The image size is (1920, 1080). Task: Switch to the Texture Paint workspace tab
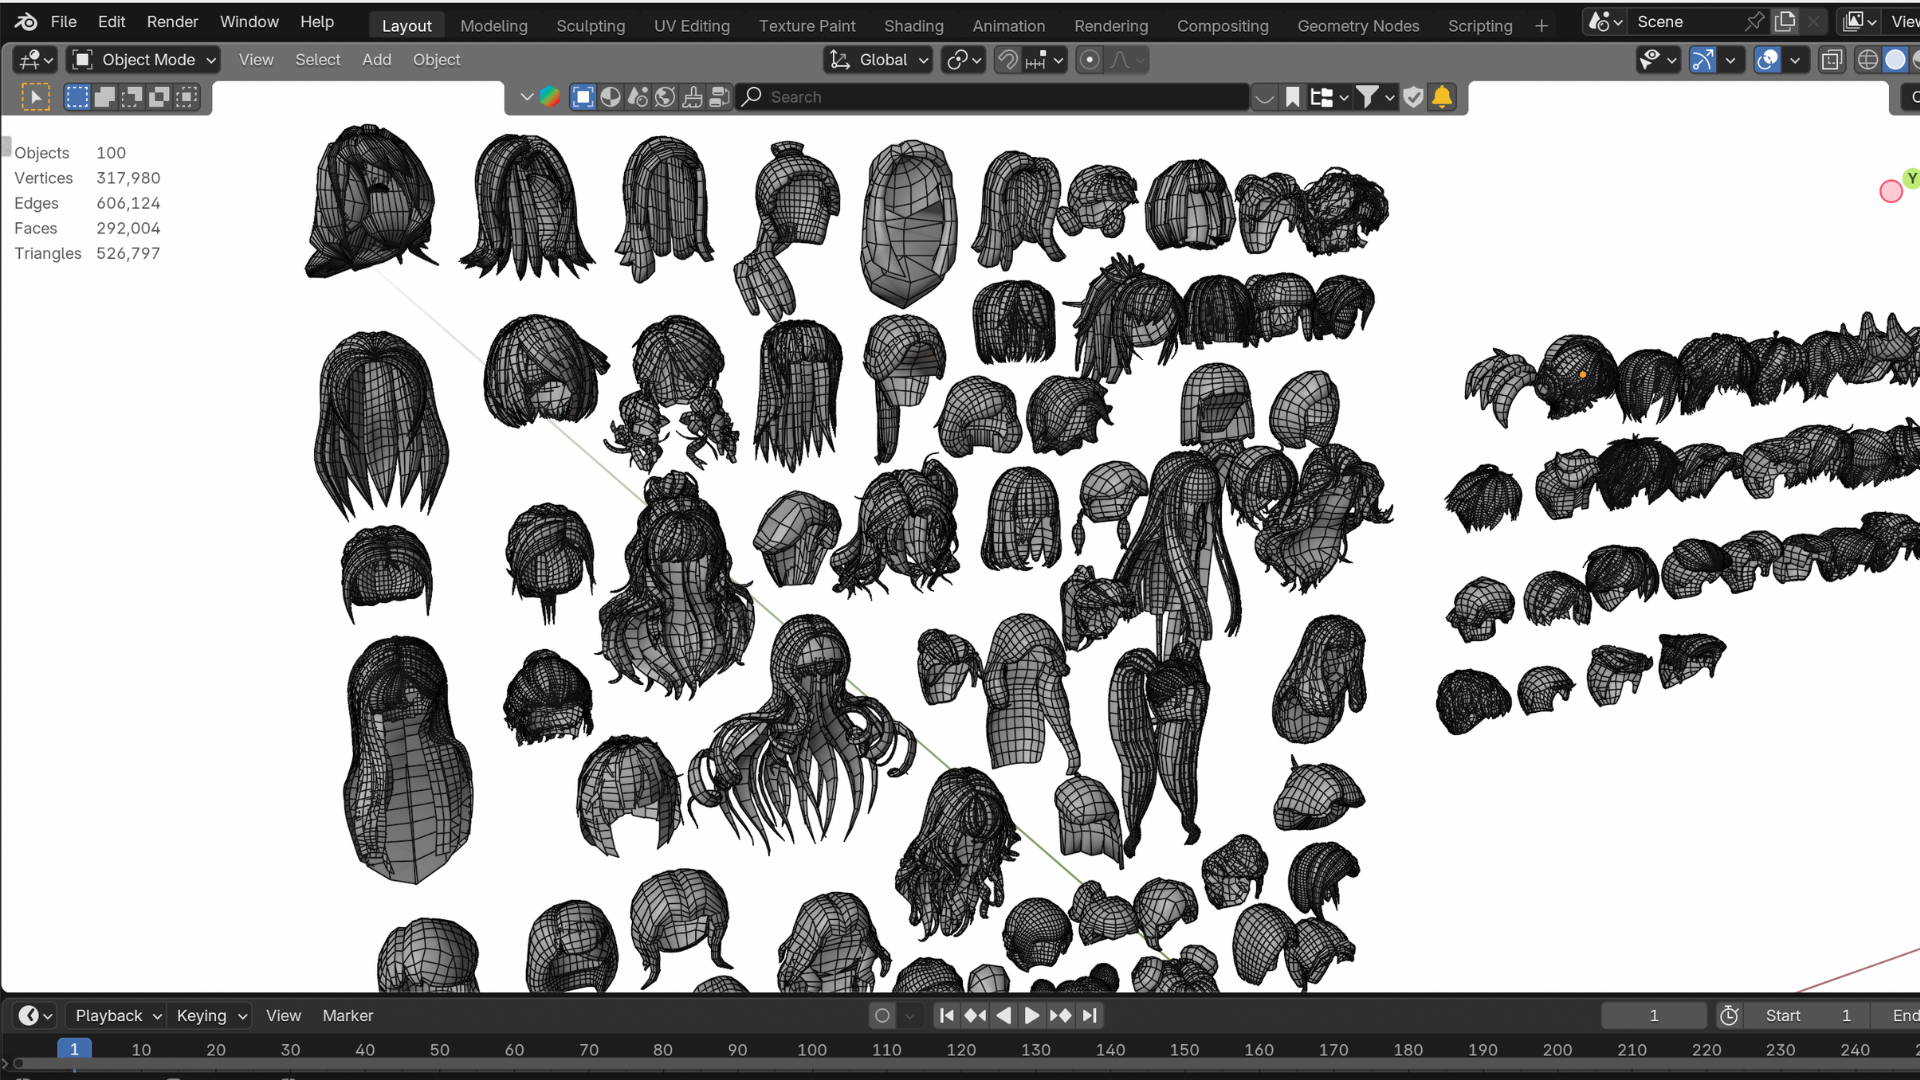click(x=807, y=26)
